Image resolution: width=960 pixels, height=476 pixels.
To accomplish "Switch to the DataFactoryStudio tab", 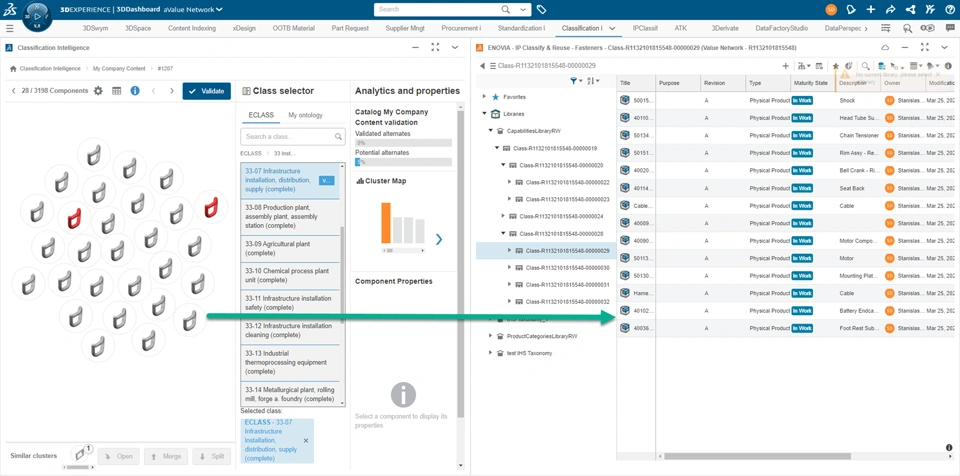I will (781, 28).
